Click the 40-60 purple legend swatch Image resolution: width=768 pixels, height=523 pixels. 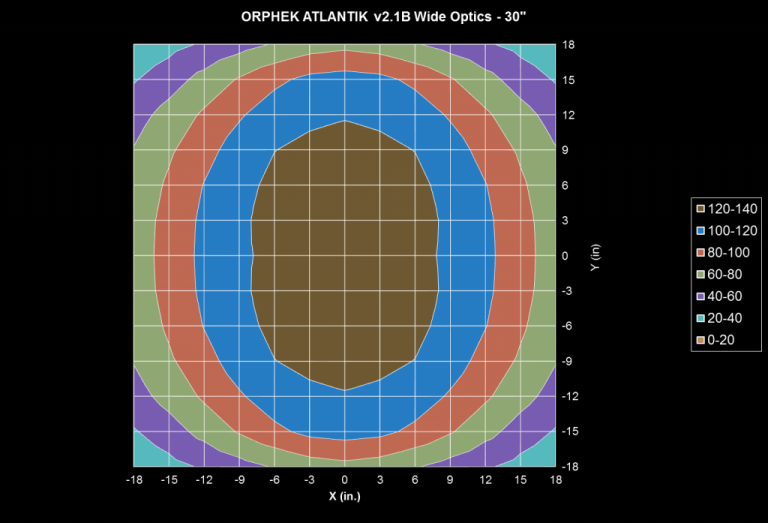point(700,296)
